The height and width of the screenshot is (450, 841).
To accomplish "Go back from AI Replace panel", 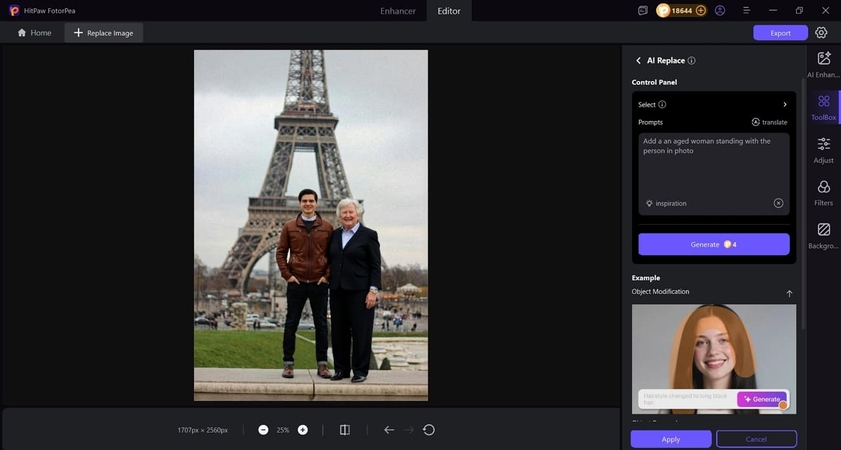I will tap(639, 61).
